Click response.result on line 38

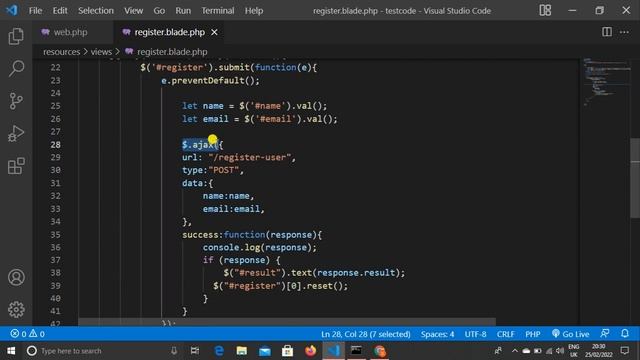pyautogui.click(x=356, y=273)
